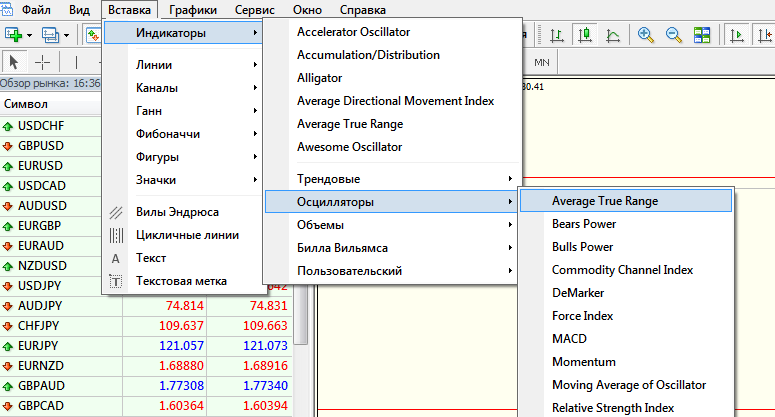Click AUDJPY bid value 74.814
This screenshot has height=417, width=775.
tap(184, 306)
